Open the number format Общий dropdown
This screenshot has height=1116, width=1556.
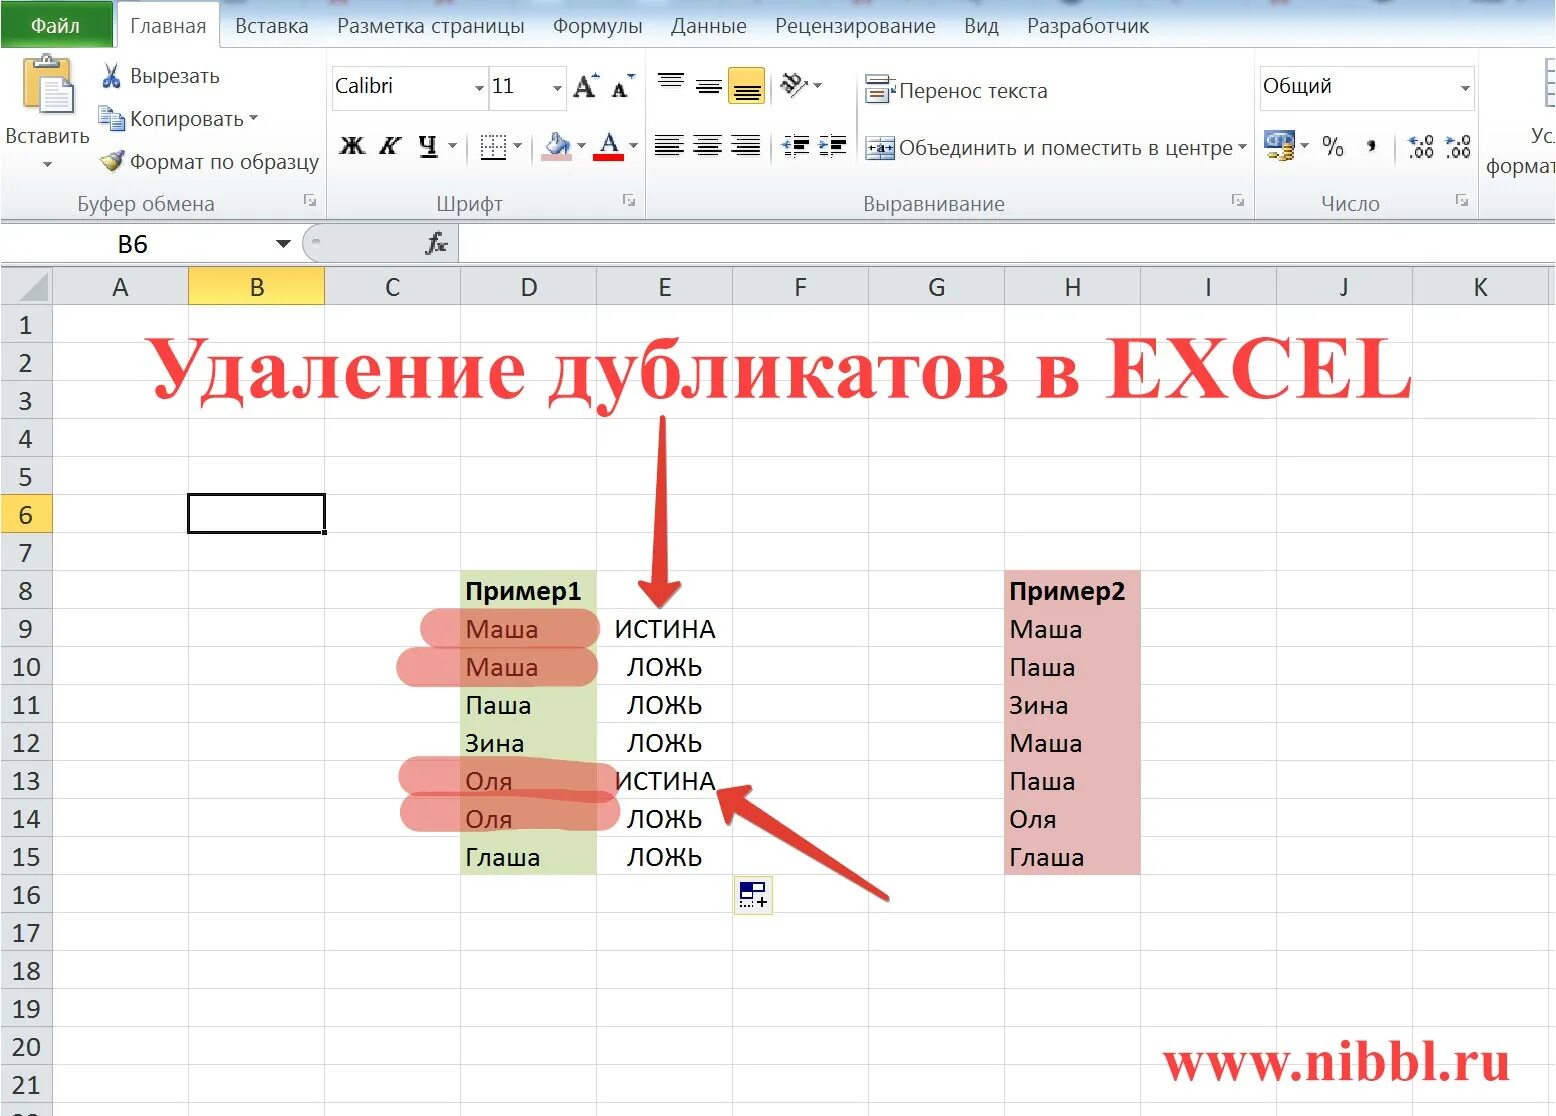(1465, 88)
